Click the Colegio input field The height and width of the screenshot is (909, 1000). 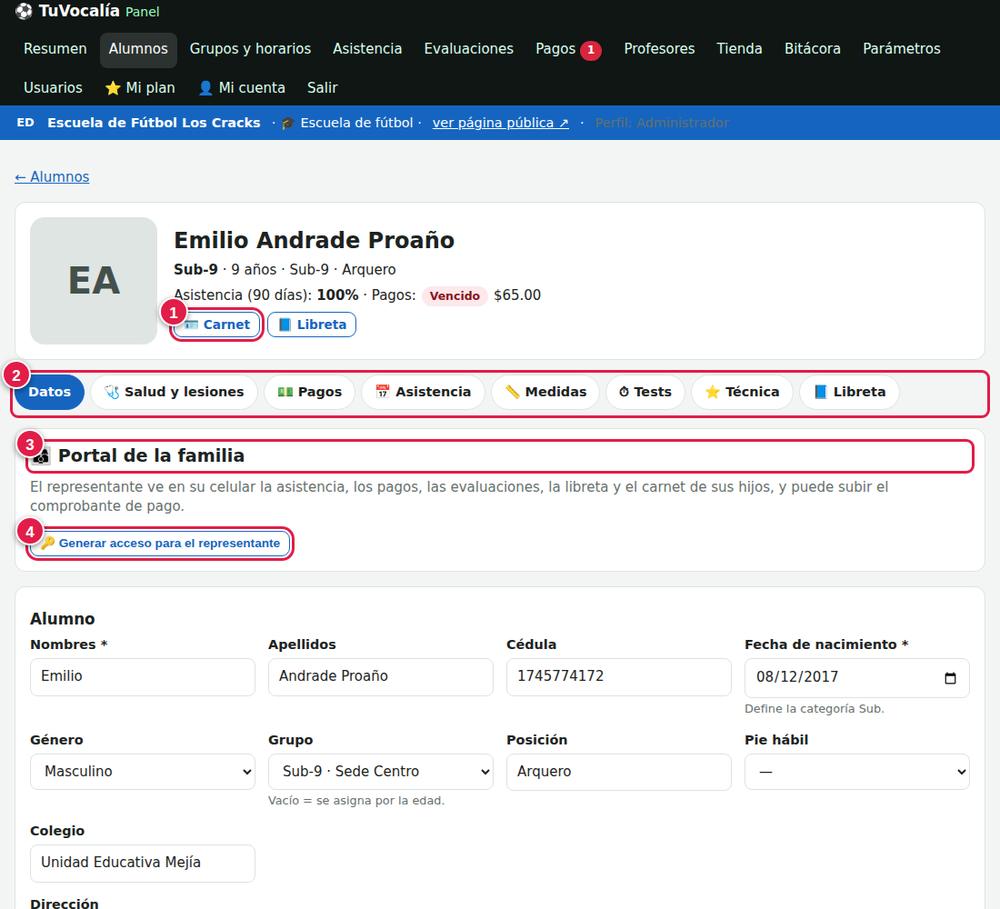click(x=143, y=863)
